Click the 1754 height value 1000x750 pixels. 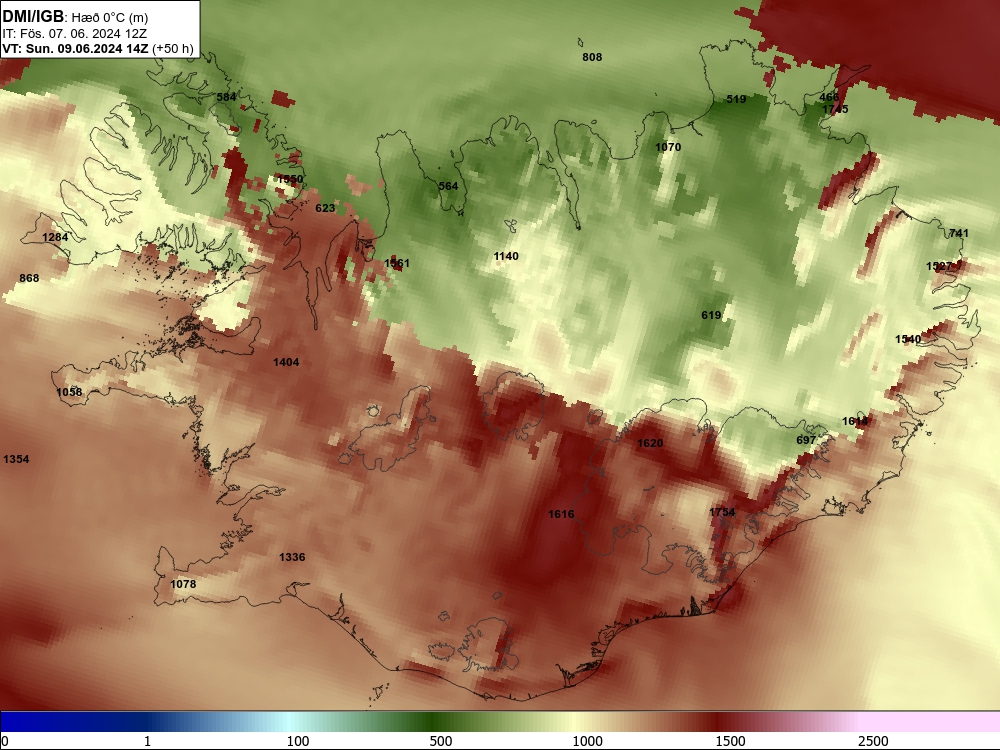click(722, 512)
